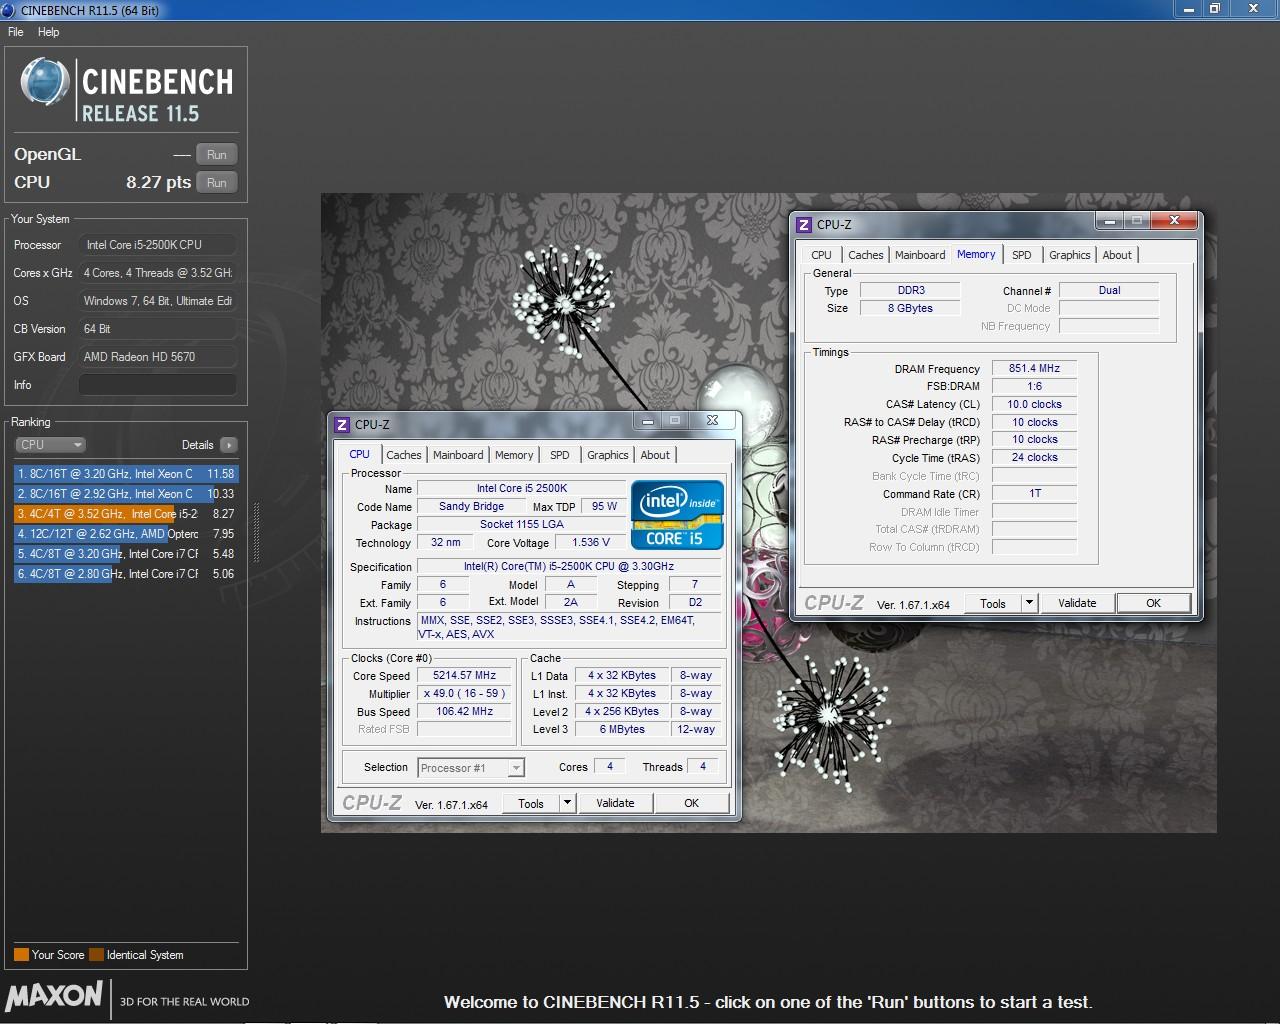
Task: Click the Info input field
Action: point(158,385)
